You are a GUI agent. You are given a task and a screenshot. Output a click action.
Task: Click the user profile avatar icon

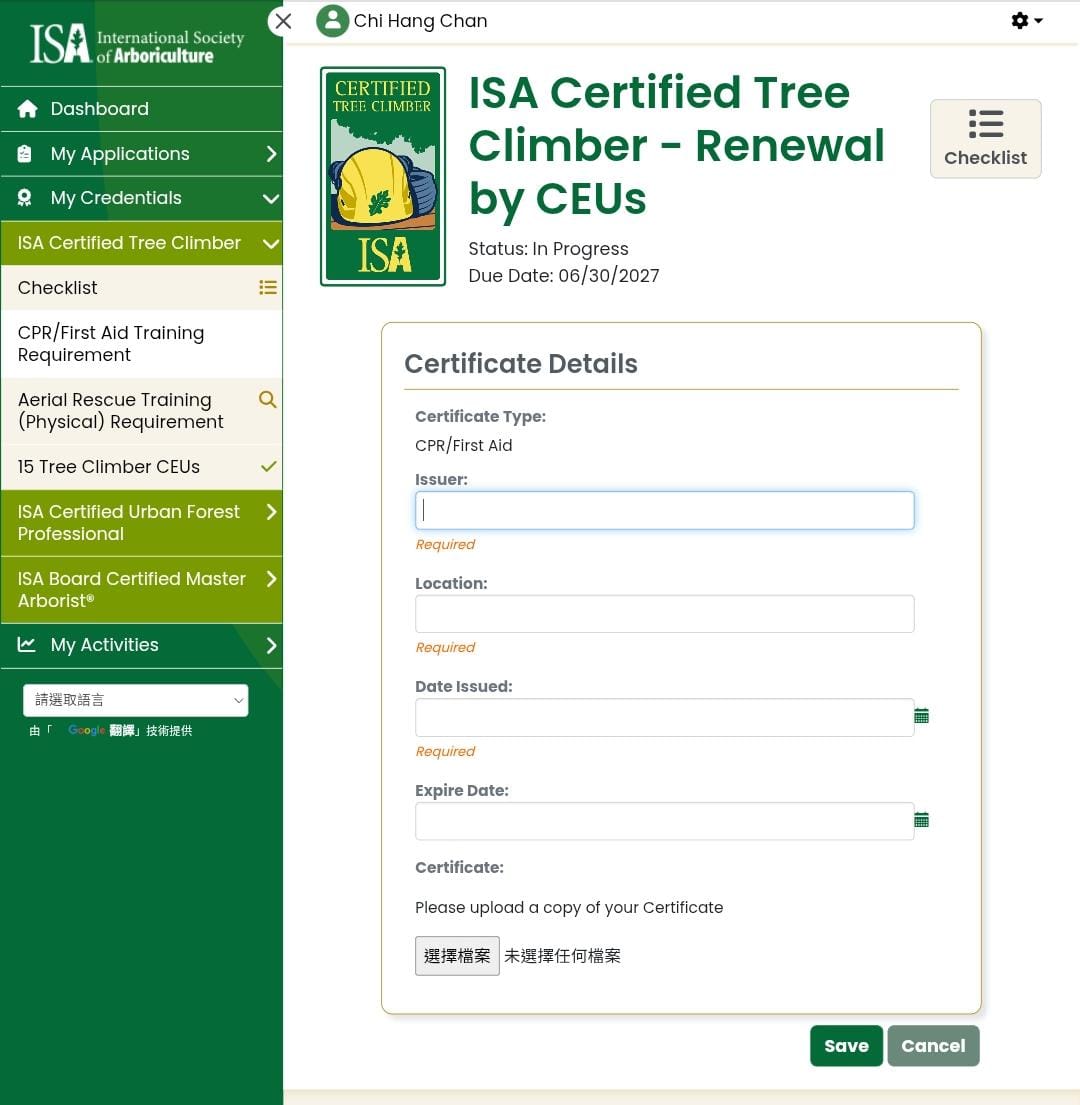coord(332,21)
